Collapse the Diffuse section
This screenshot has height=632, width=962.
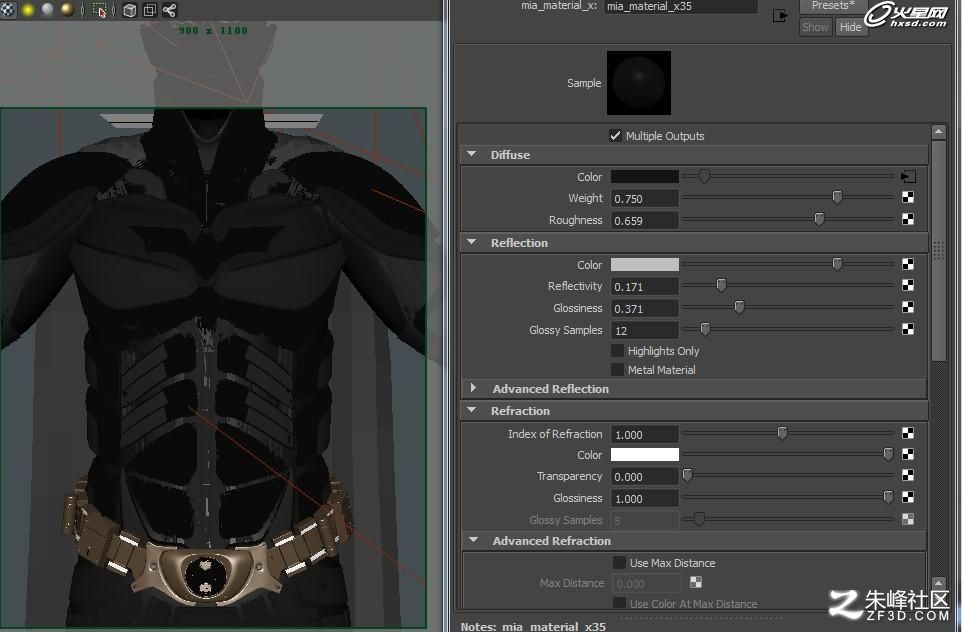pyautogui.click(x=472, y=154)
